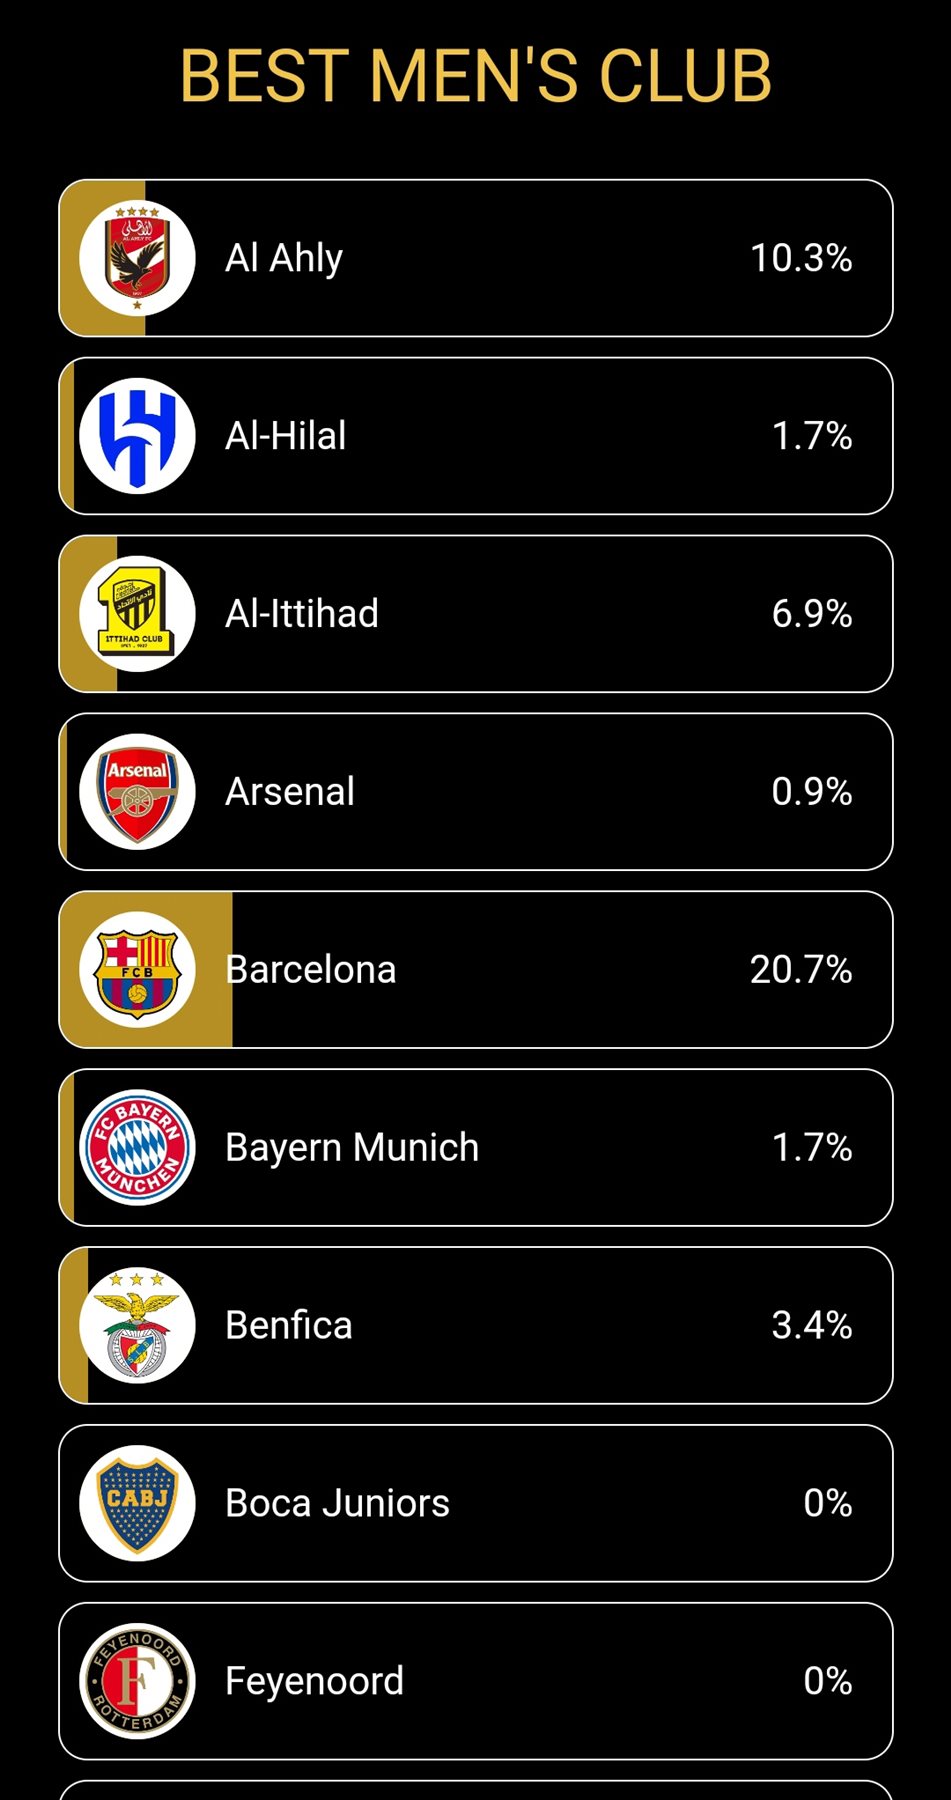951x1800 pixels.
Task: Click the Feyenoord name label
Action: coord(314,1682)
